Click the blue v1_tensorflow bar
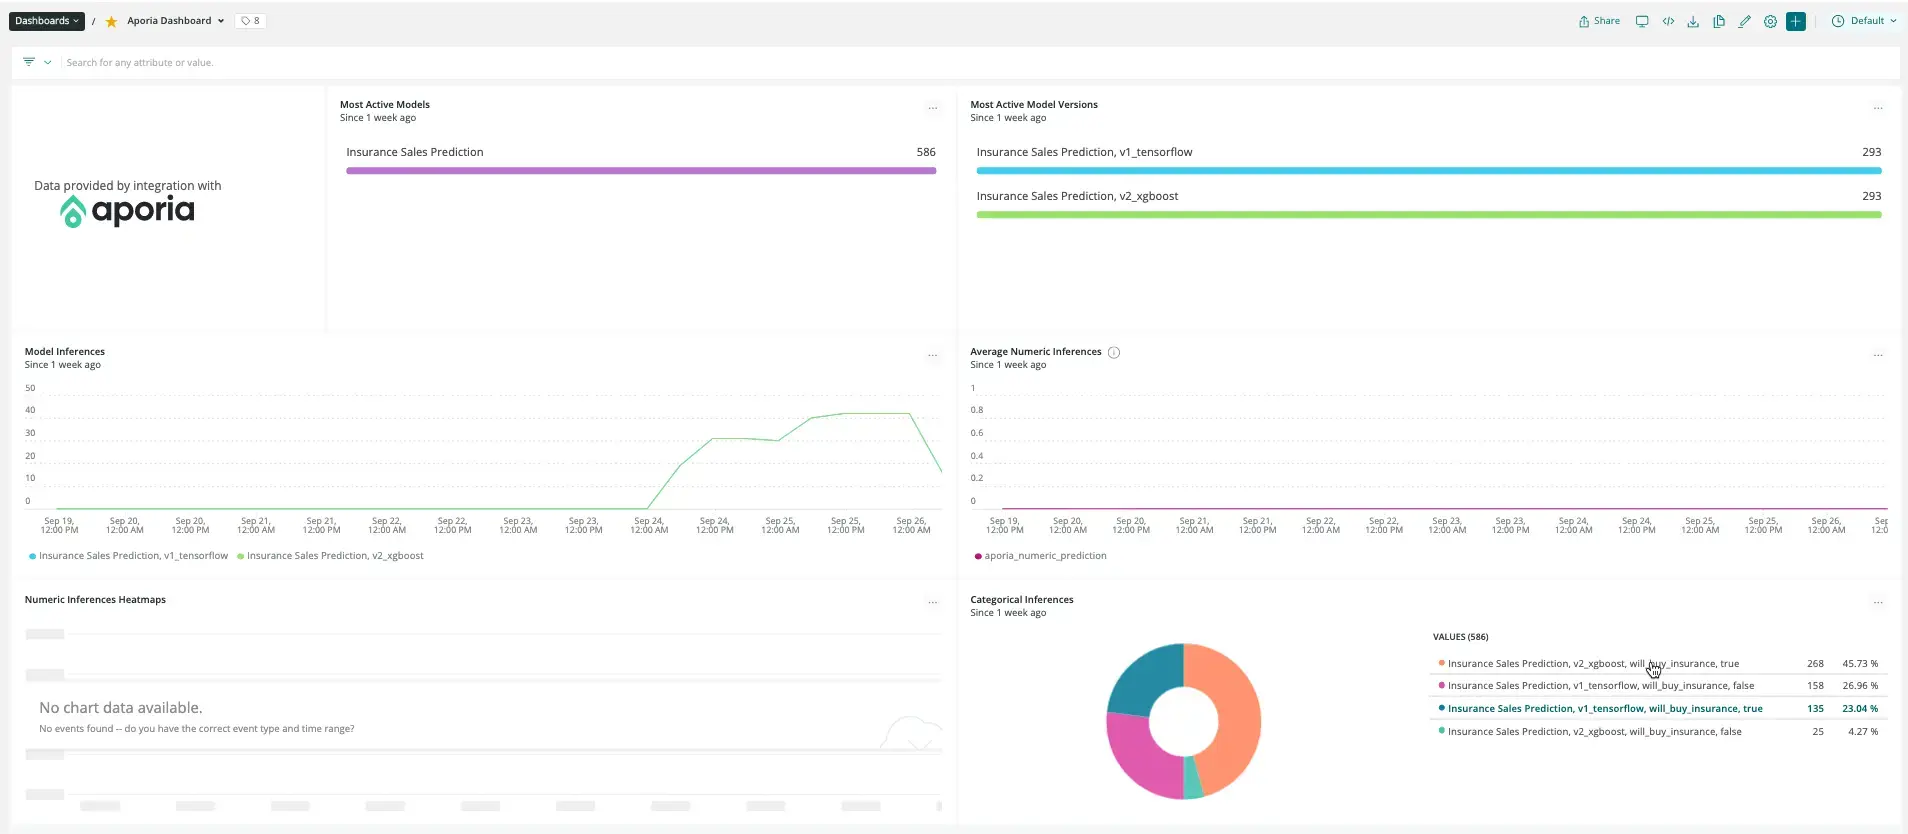 tap(1429, 171)
